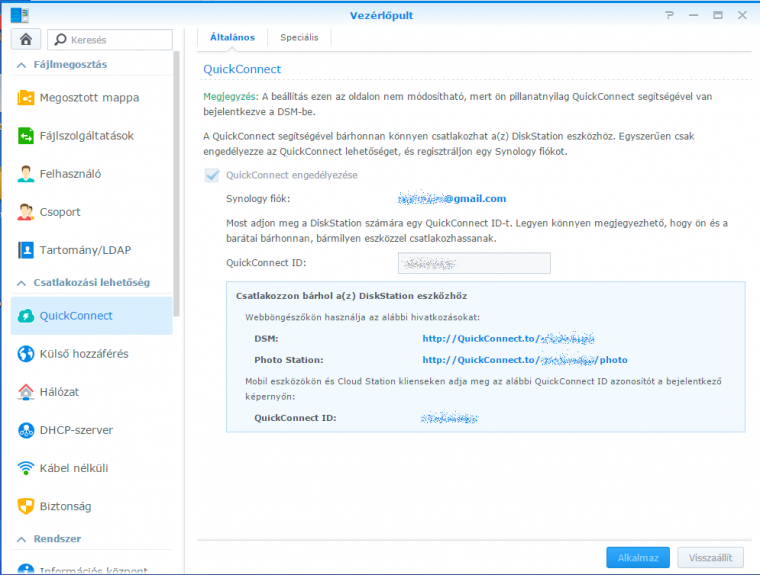Image resolution: width=760 pixels, height=575 pixels.
Task: Click the Vezérlőpult window title
Action: click(381, 15)
